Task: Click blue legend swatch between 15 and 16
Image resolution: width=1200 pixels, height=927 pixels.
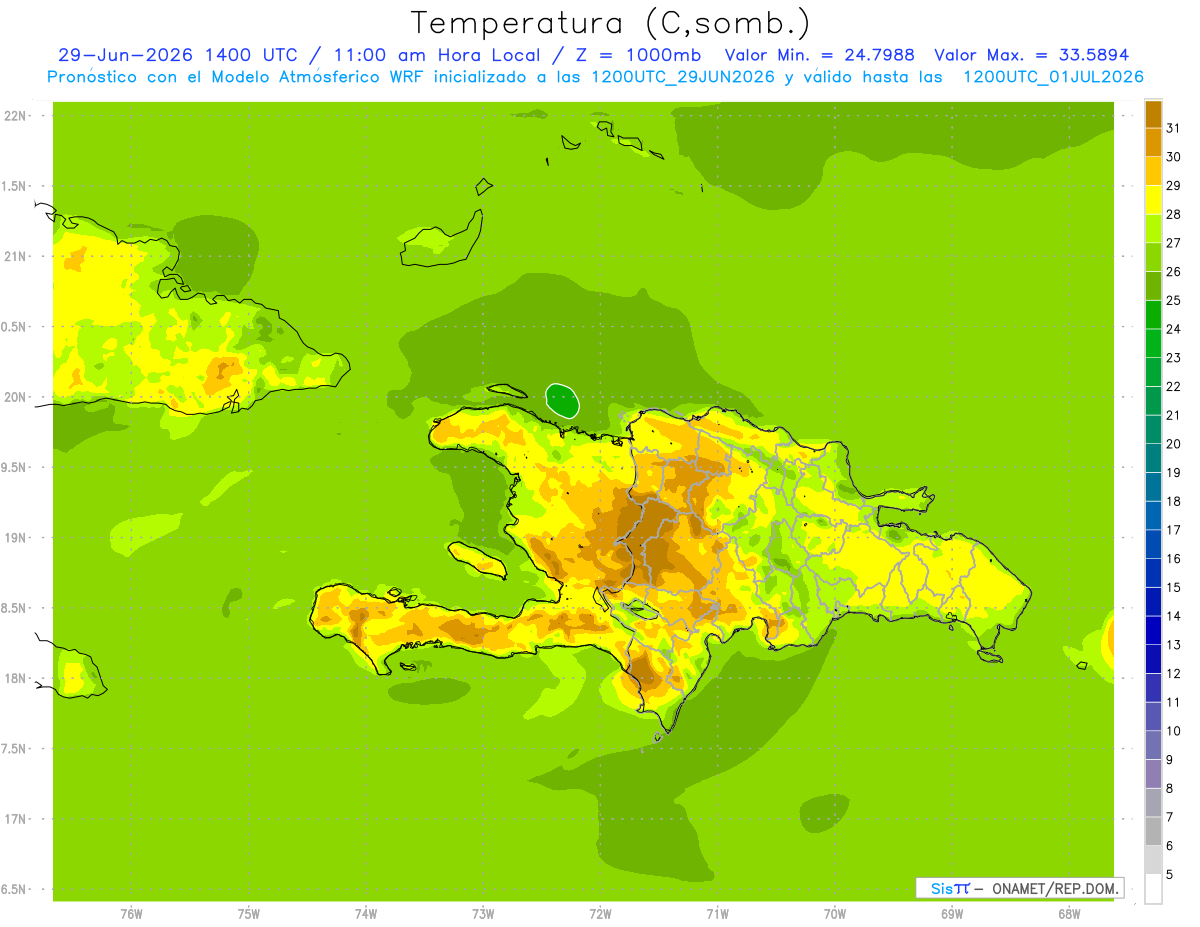Action: point(1153,573)
